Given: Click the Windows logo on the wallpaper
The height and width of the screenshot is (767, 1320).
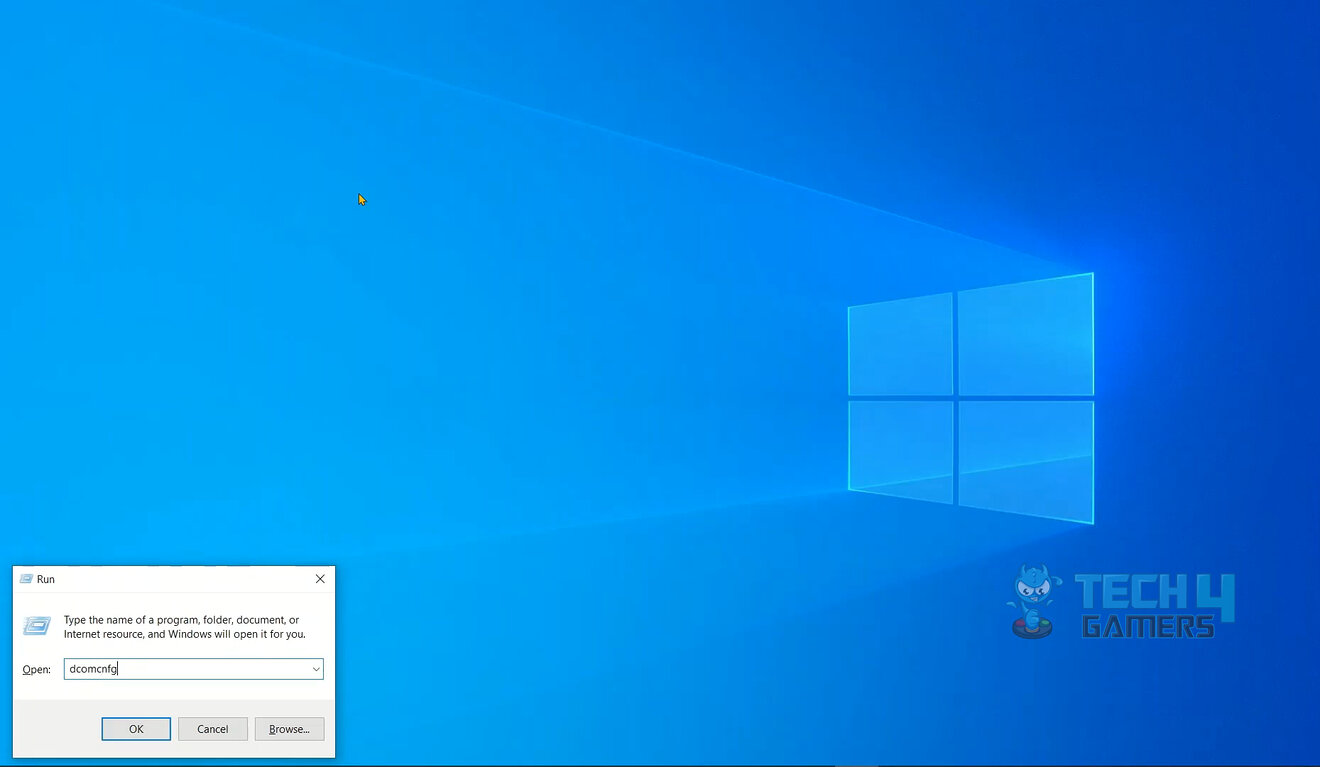Looking at the screenshot, I should click(970, 398).
